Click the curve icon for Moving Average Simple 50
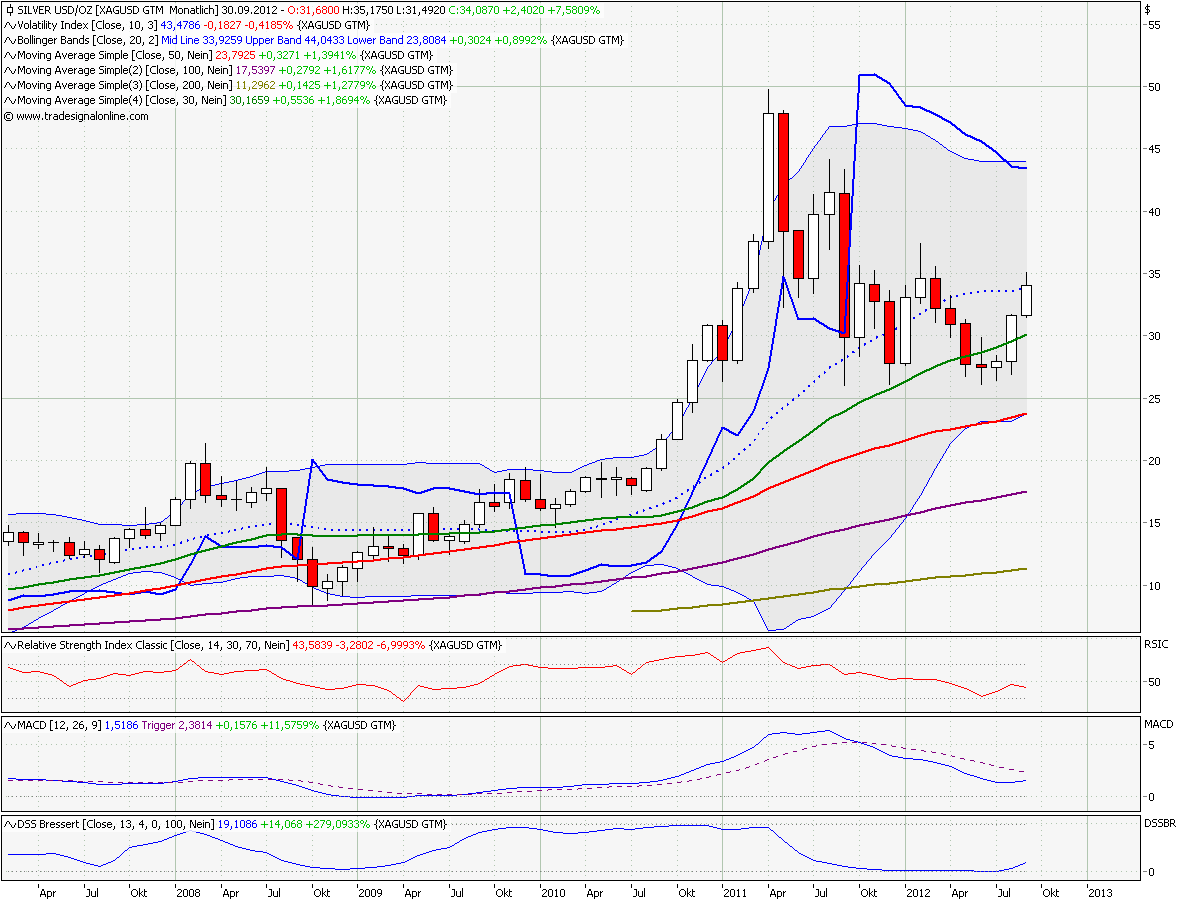1200x900 pixels. click(9, 57)
